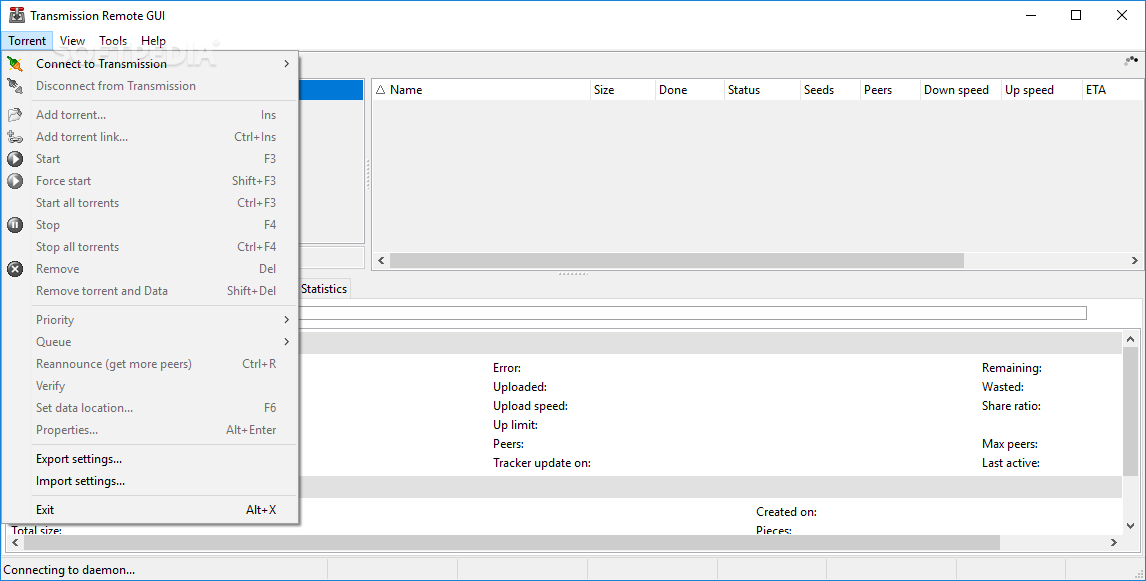Select the Disconnect from Transmission icon
Viewport: 1146px width, 581px height.
click(18, 86)
